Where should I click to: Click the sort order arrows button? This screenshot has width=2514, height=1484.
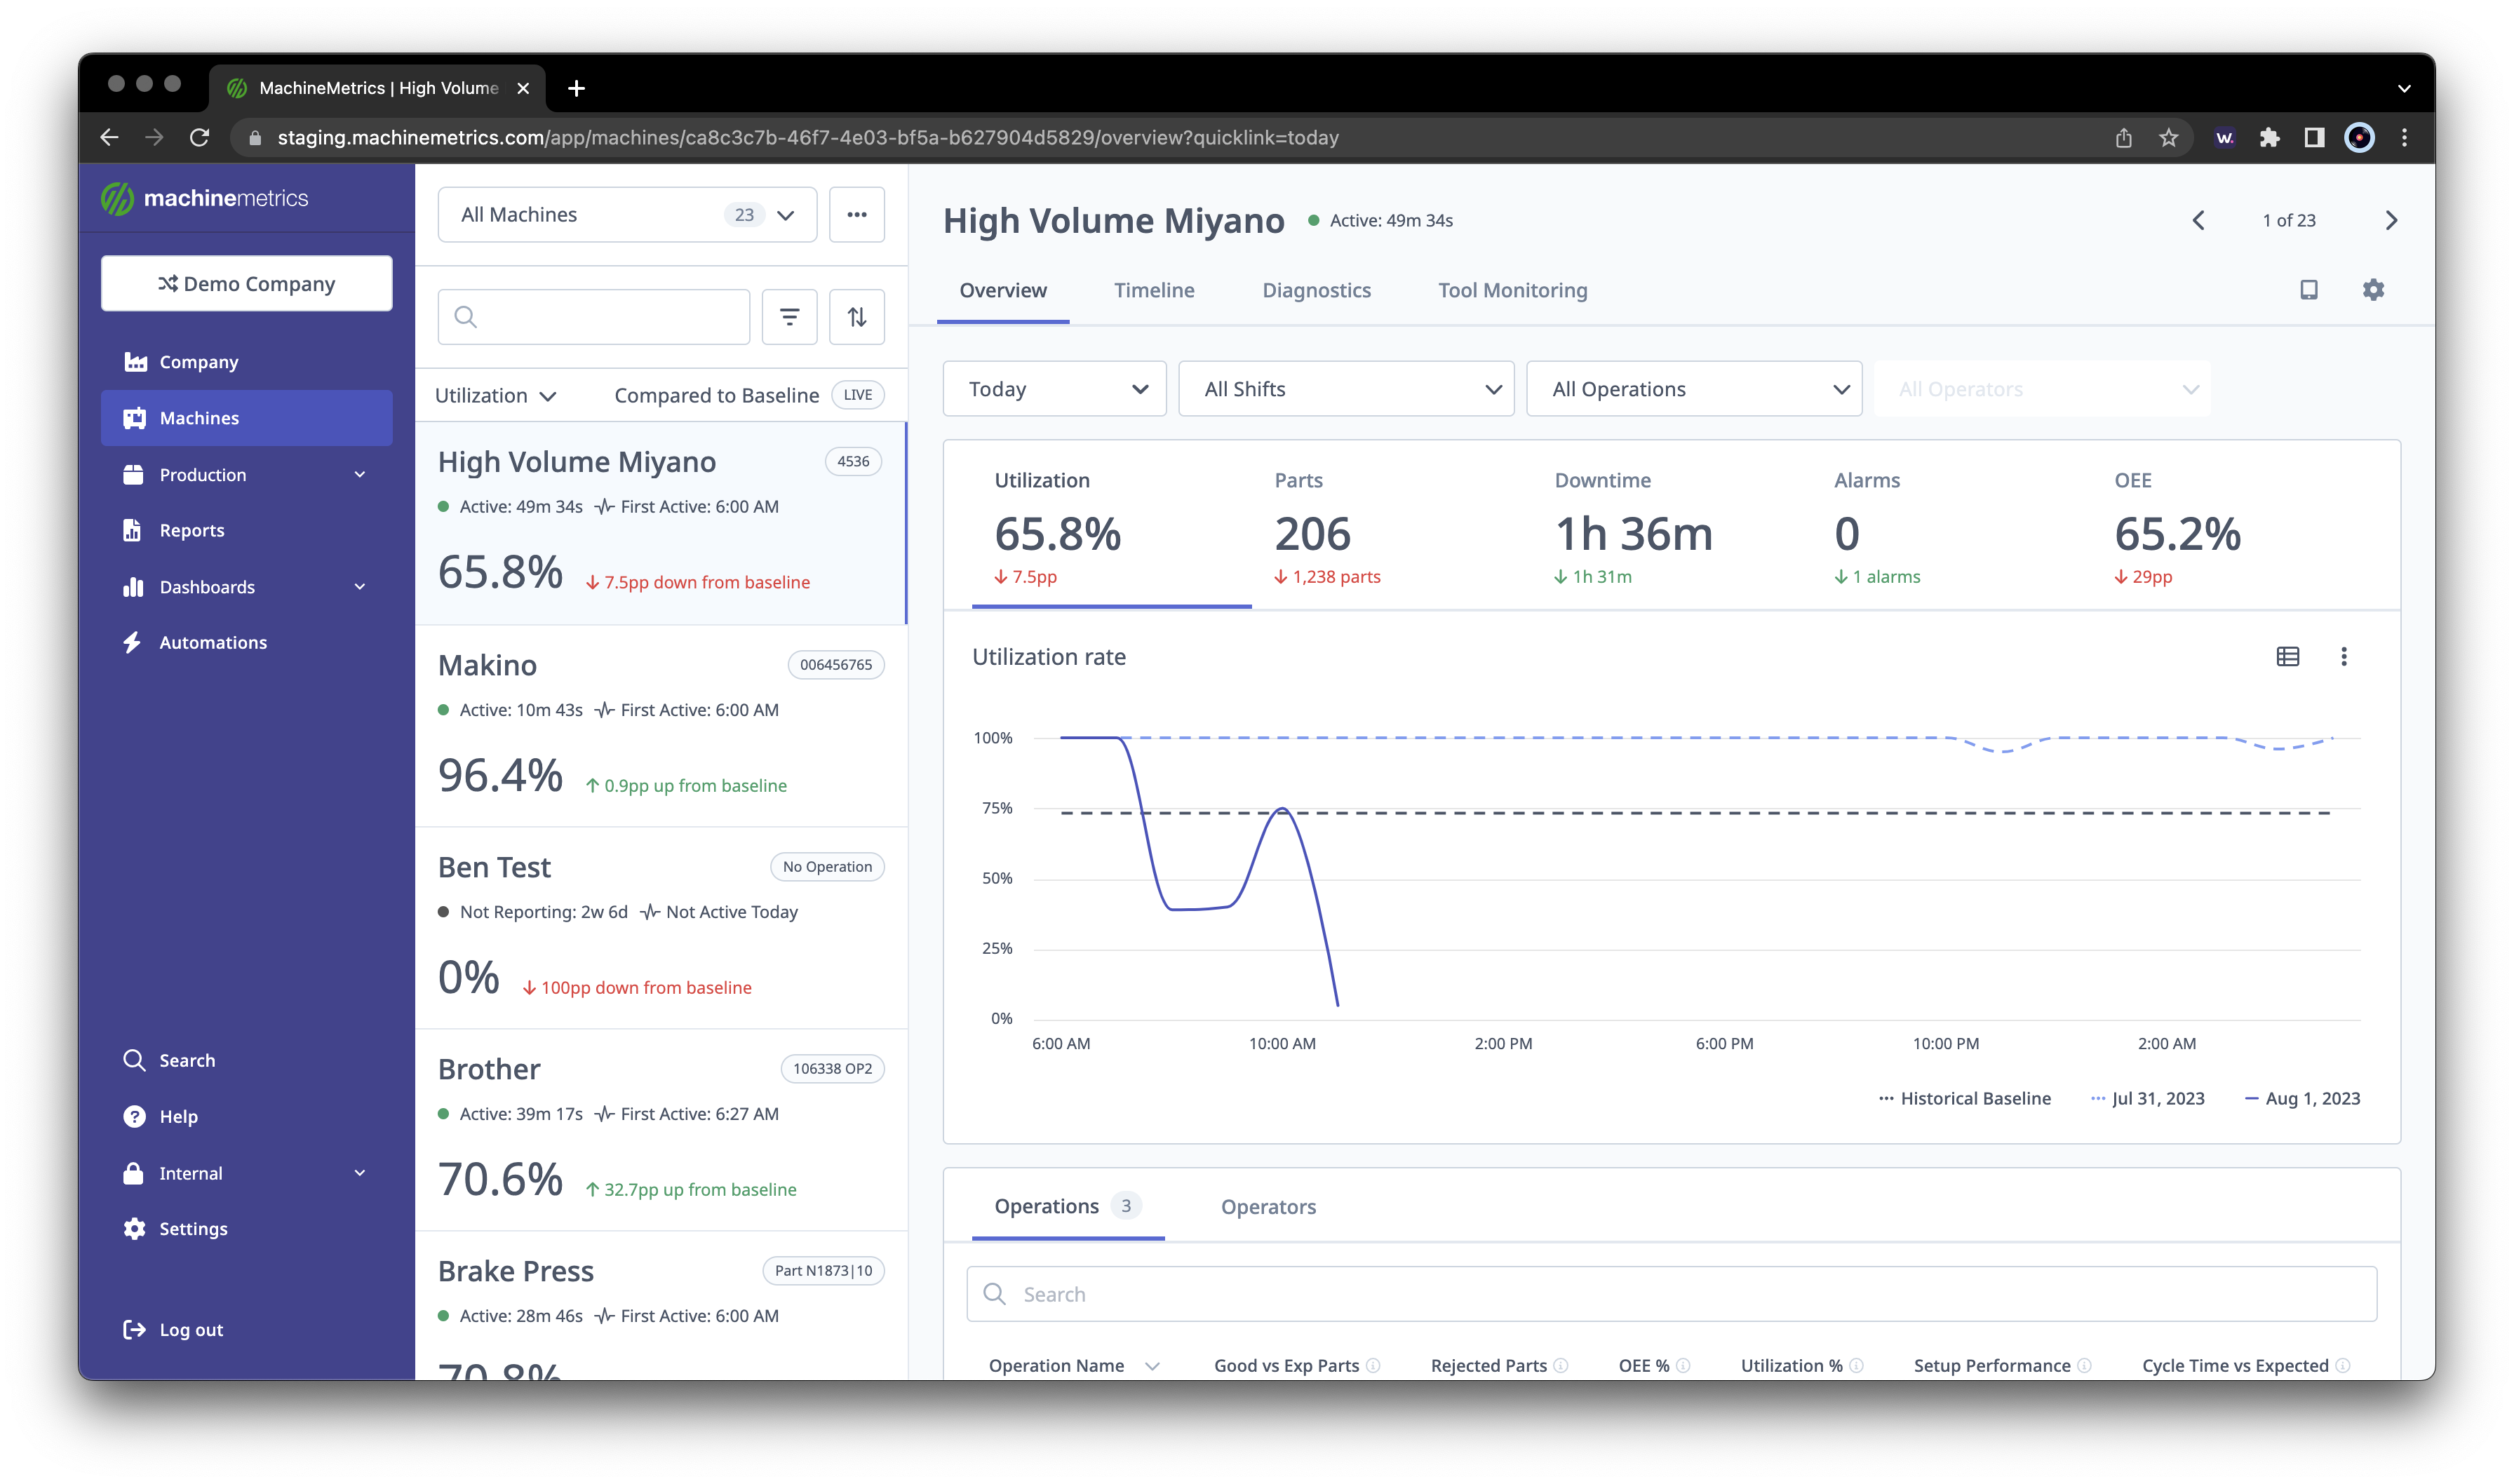coord(857,317)
